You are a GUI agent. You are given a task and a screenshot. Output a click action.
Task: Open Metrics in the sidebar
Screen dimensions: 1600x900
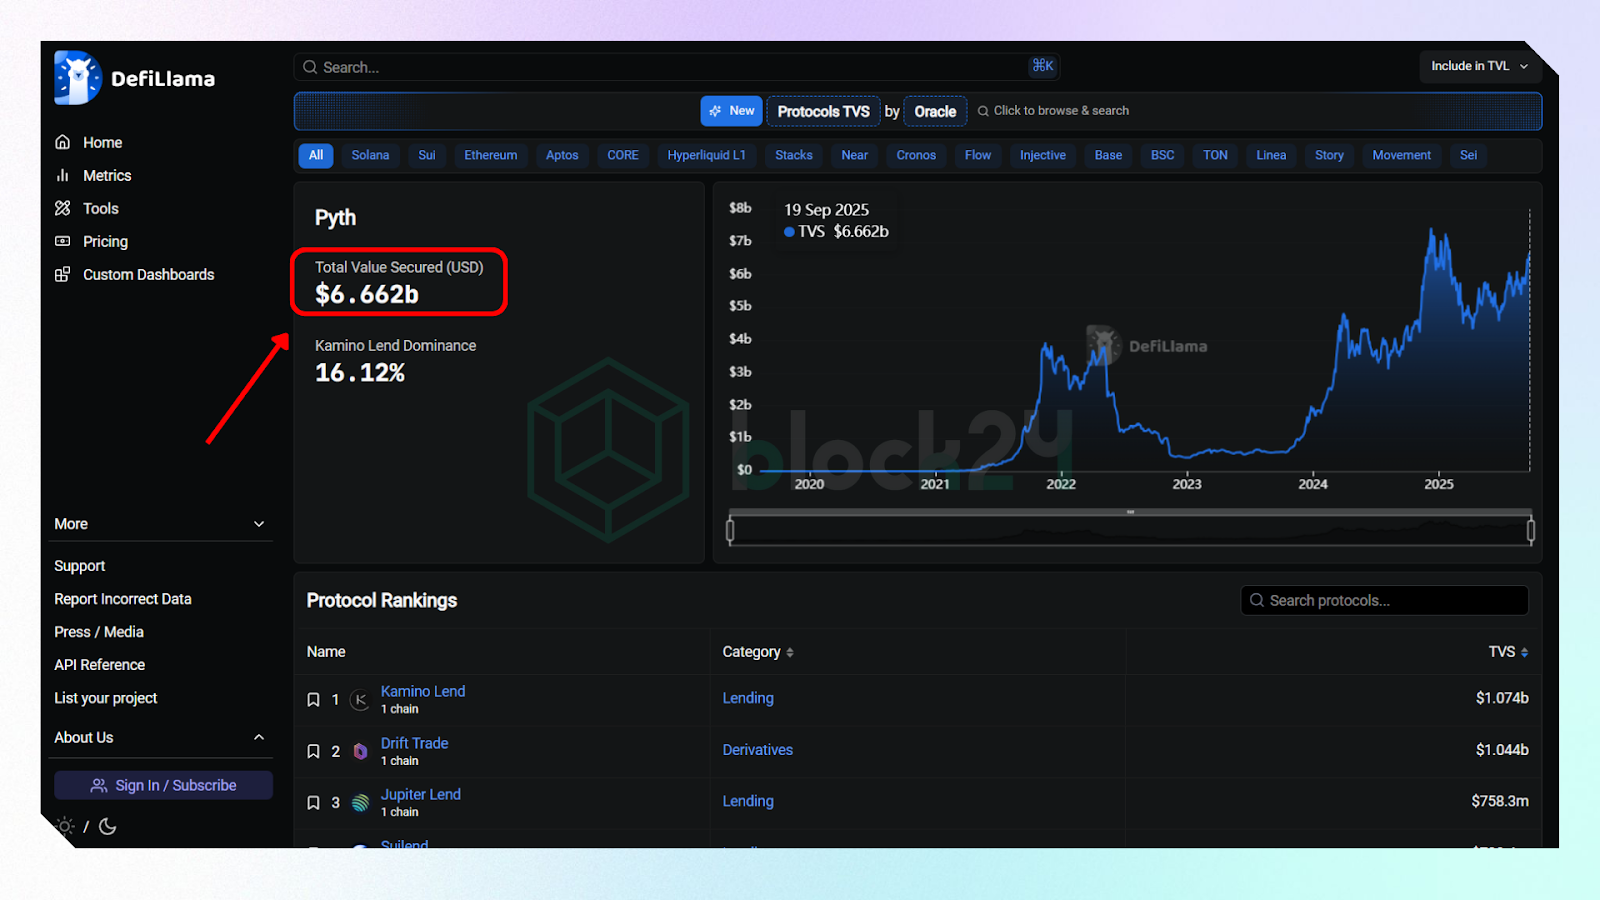(106, 175)
